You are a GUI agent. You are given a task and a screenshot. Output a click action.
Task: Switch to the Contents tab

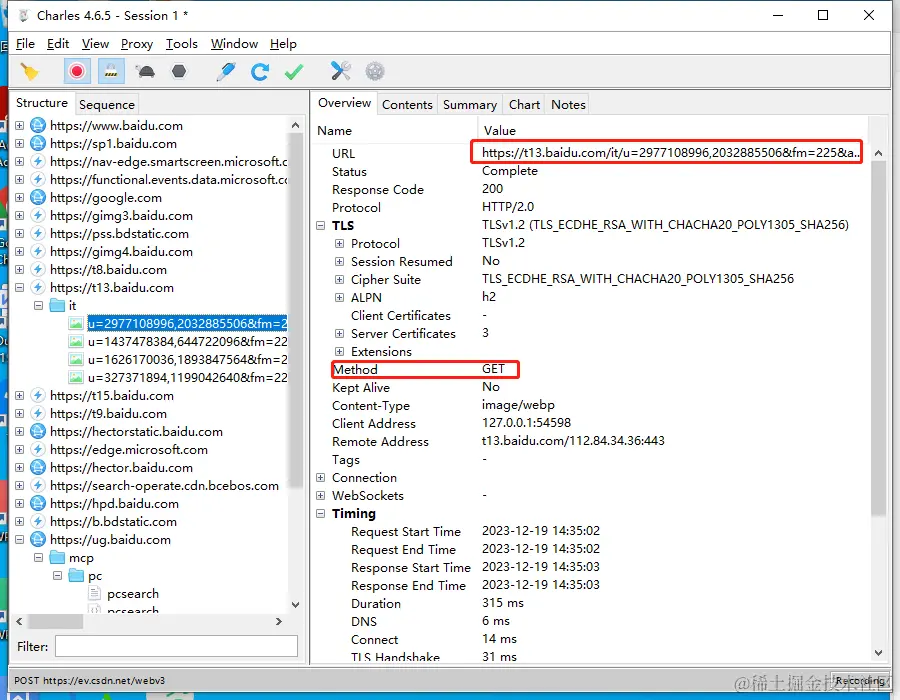click(x=407, y=104)
